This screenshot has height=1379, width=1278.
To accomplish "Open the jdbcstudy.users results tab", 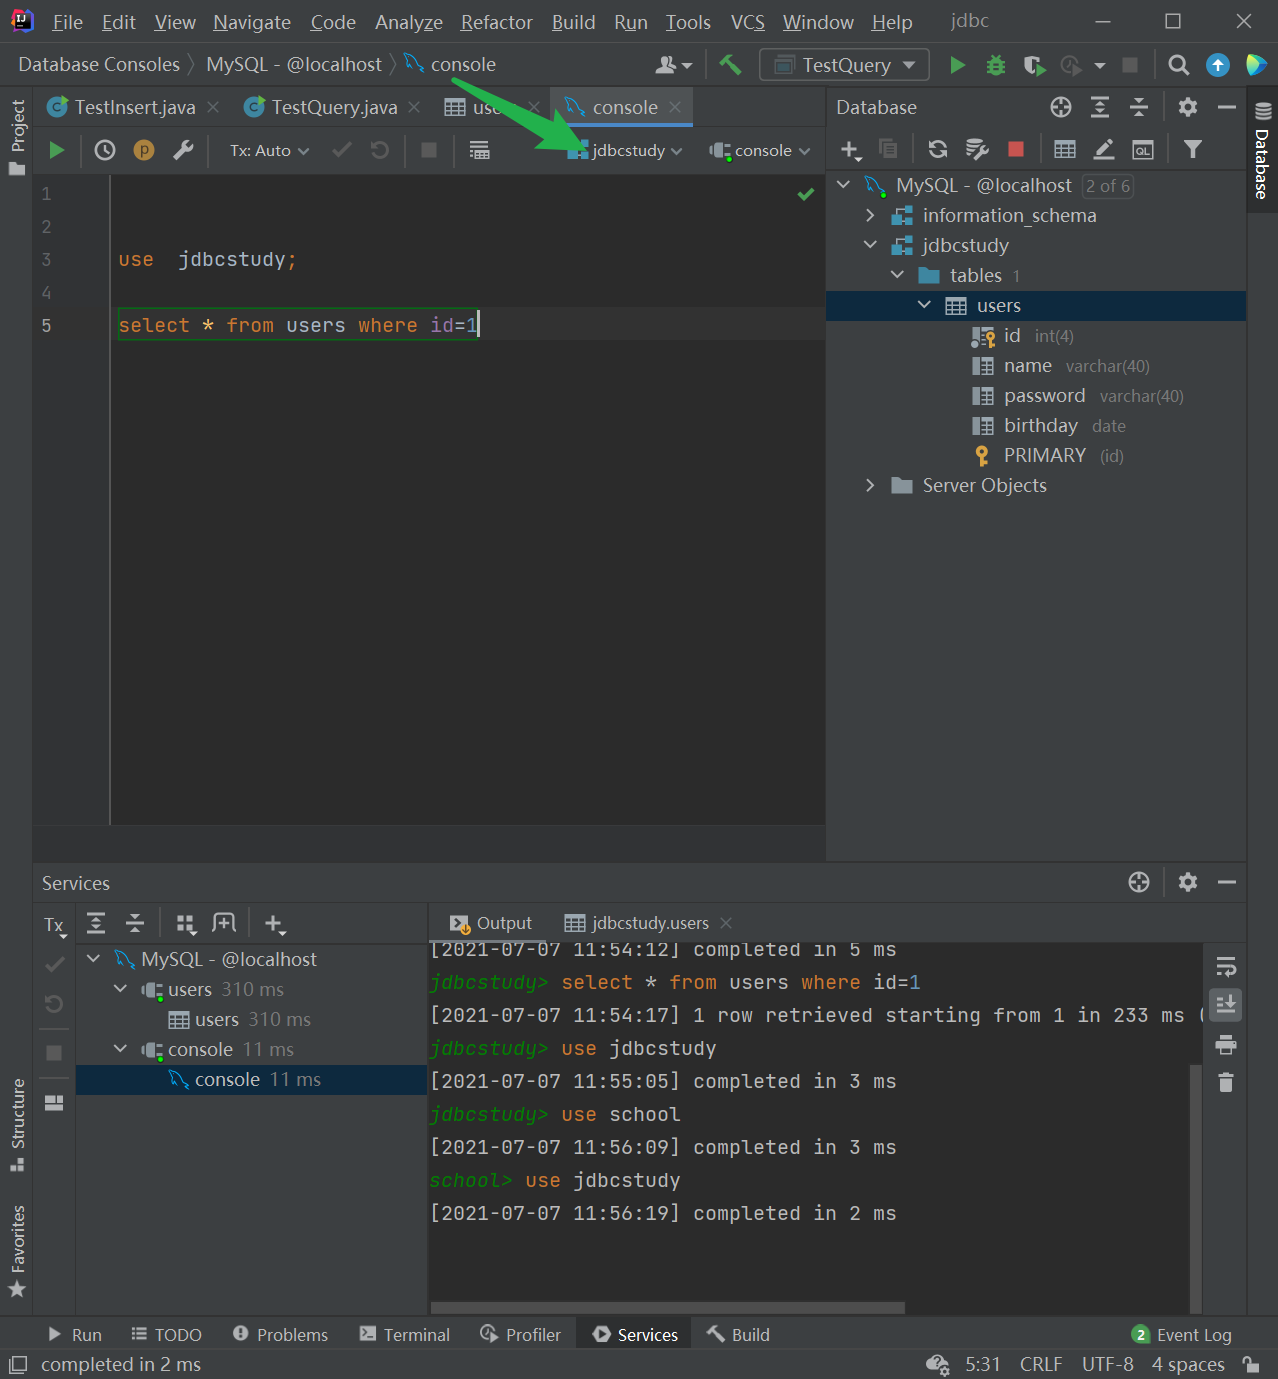I will 649,923.
